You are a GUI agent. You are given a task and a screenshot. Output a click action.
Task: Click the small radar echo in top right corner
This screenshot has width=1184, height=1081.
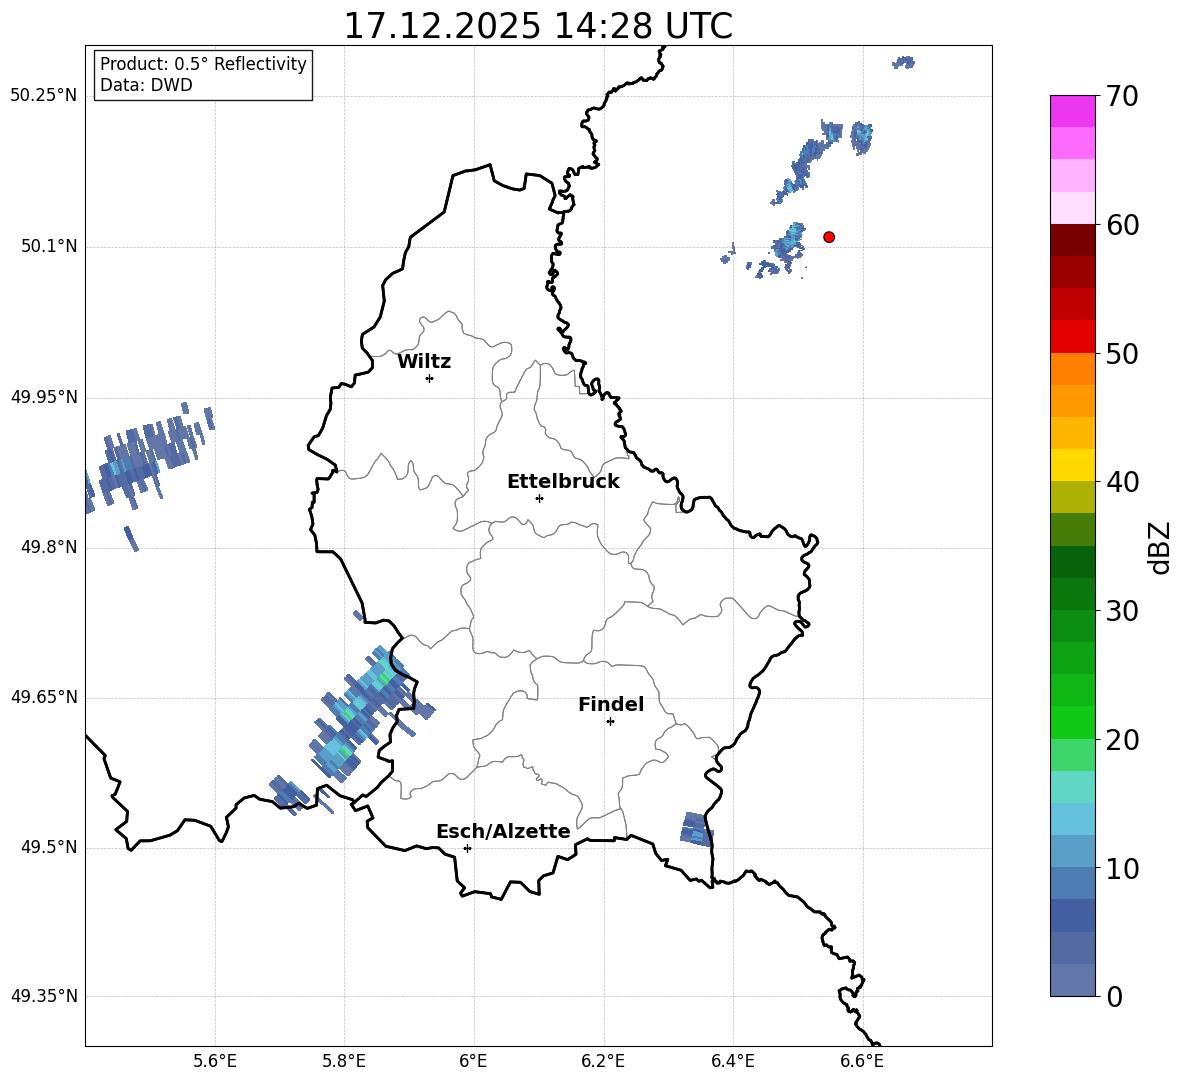903,63
